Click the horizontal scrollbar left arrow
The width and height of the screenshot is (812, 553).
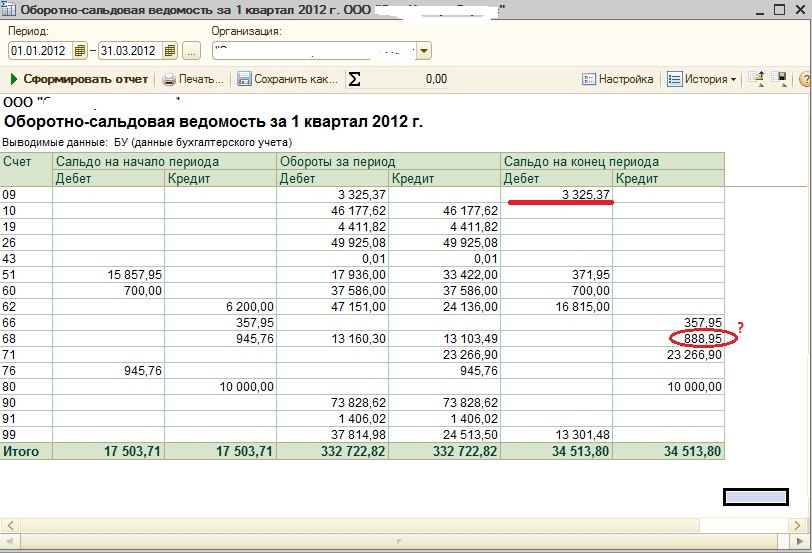tap(10, 525)
